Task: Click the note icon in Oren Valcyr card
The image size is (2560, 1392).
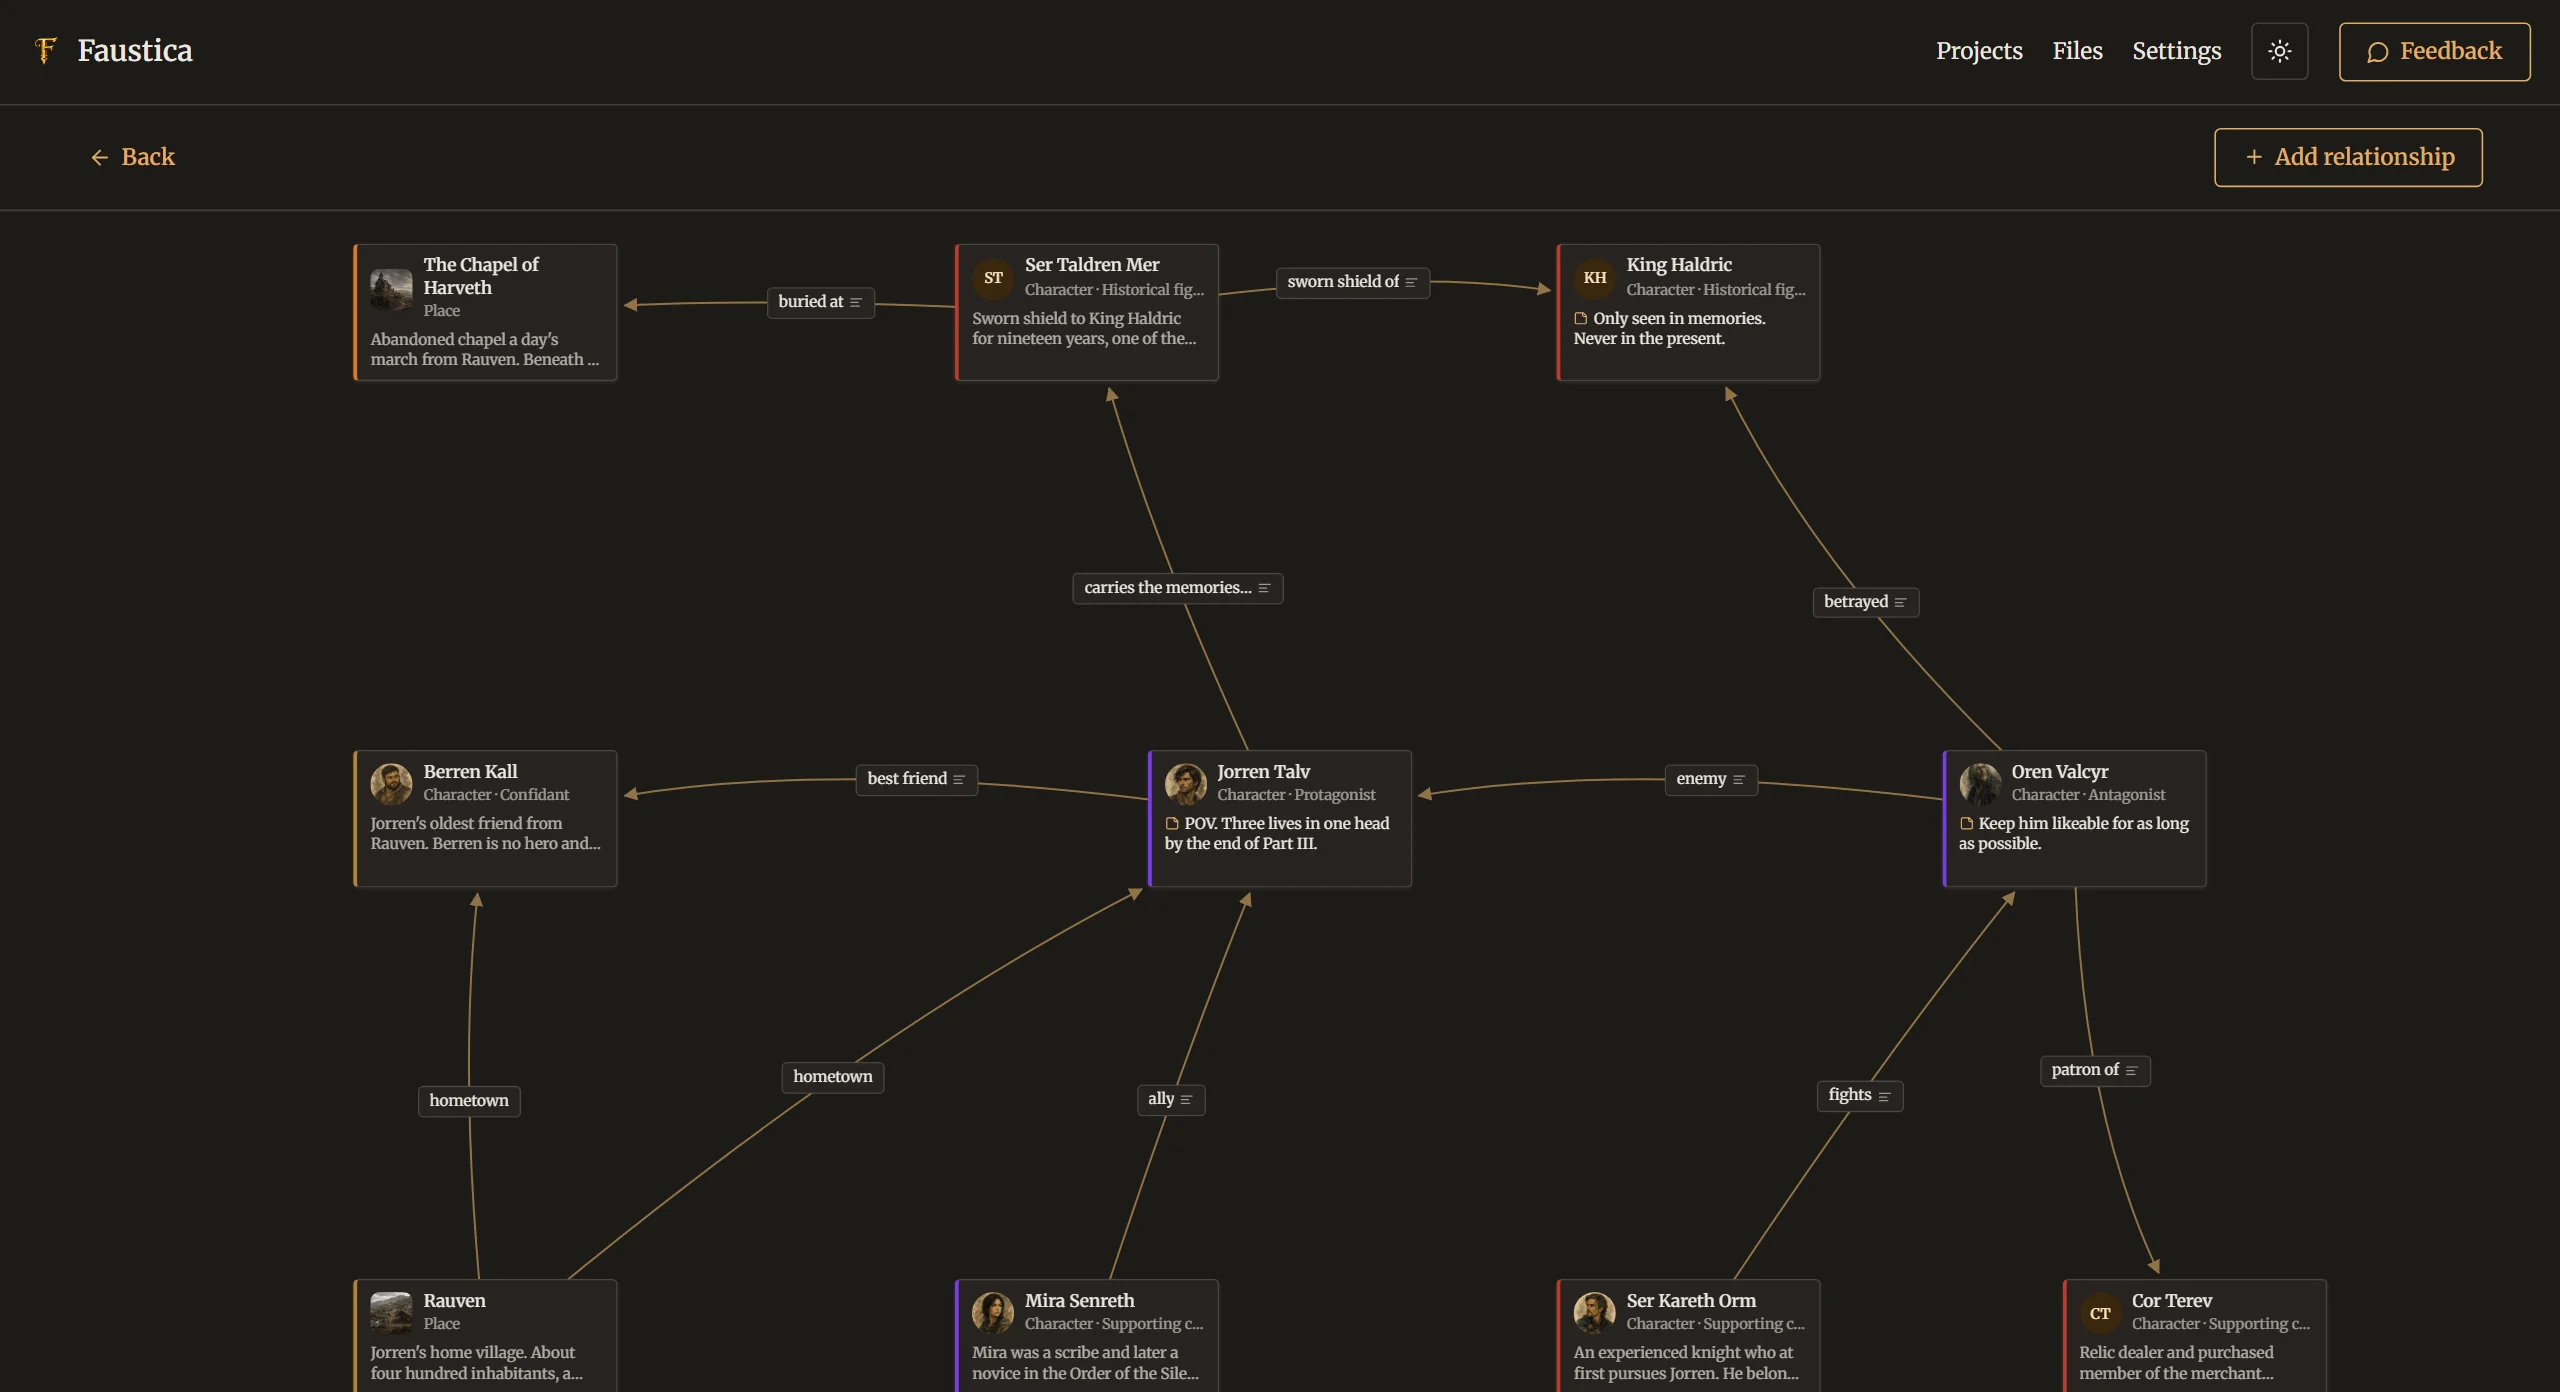Action: (x=1966, y=824)
